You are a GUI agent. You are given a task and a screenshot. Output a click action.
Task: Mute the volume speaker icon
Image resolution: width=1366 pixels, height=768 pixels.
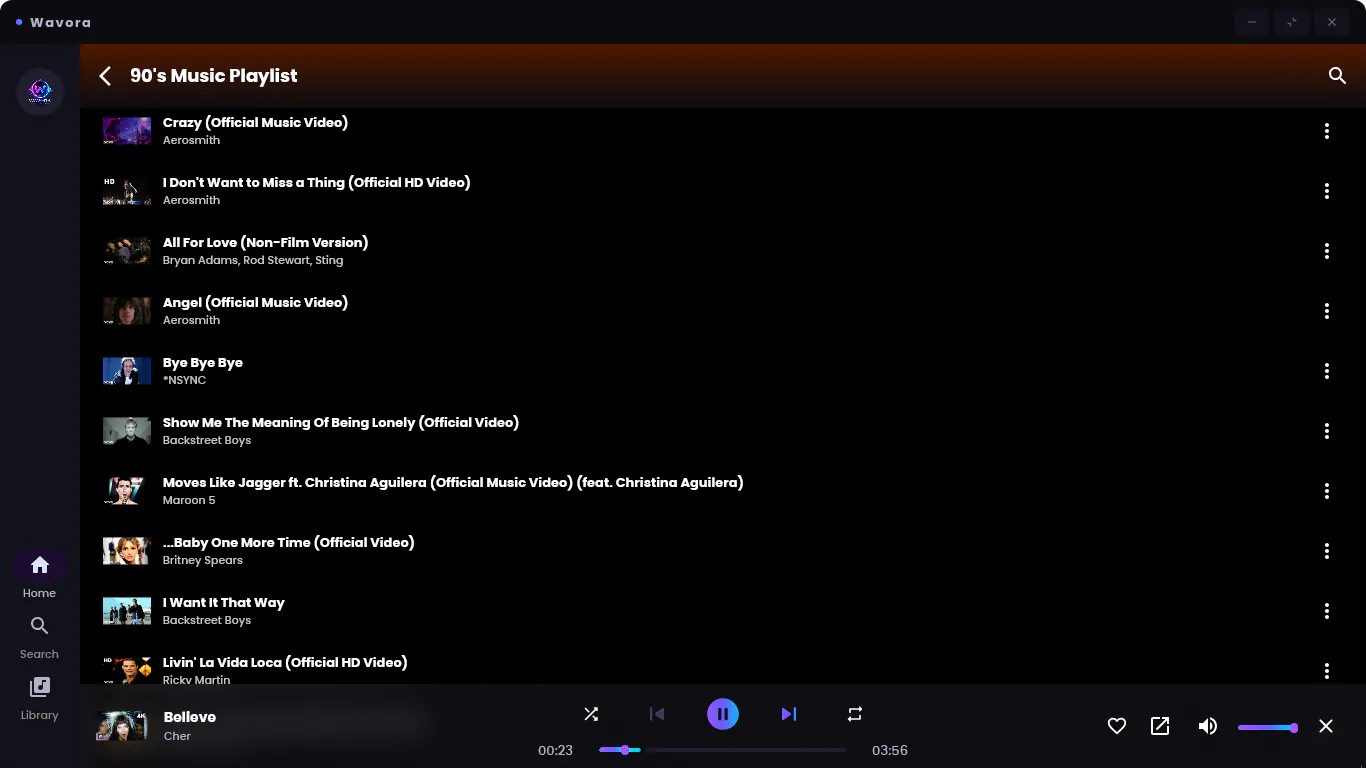(1208, 726)
